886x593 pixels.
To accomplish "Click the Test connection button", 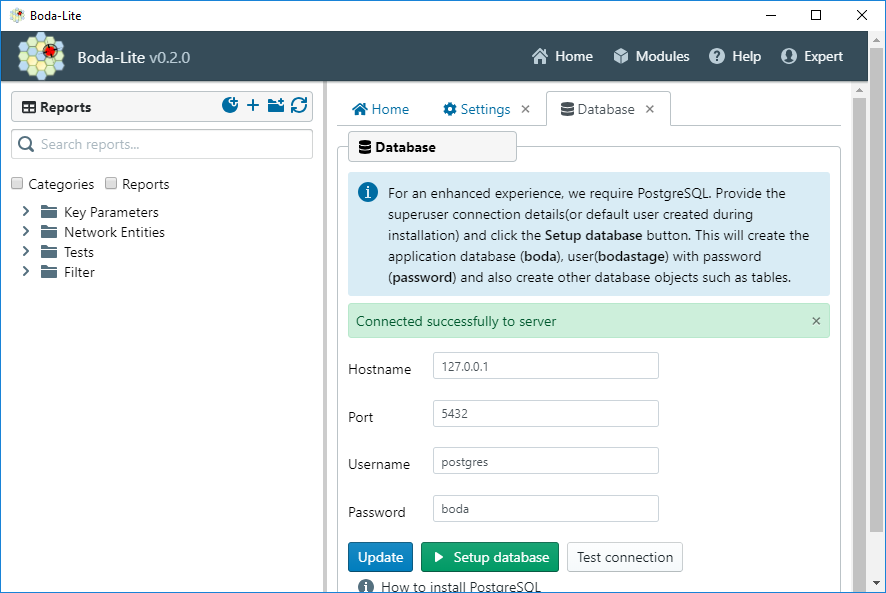I will 625,557.
